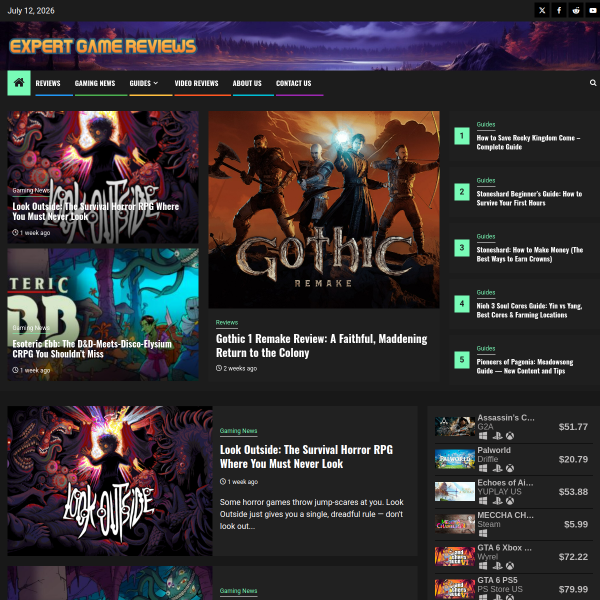The width and height of the screenshot is (600, 600).
Task: Open the Contact Us page
Action: tap(293, 83)
